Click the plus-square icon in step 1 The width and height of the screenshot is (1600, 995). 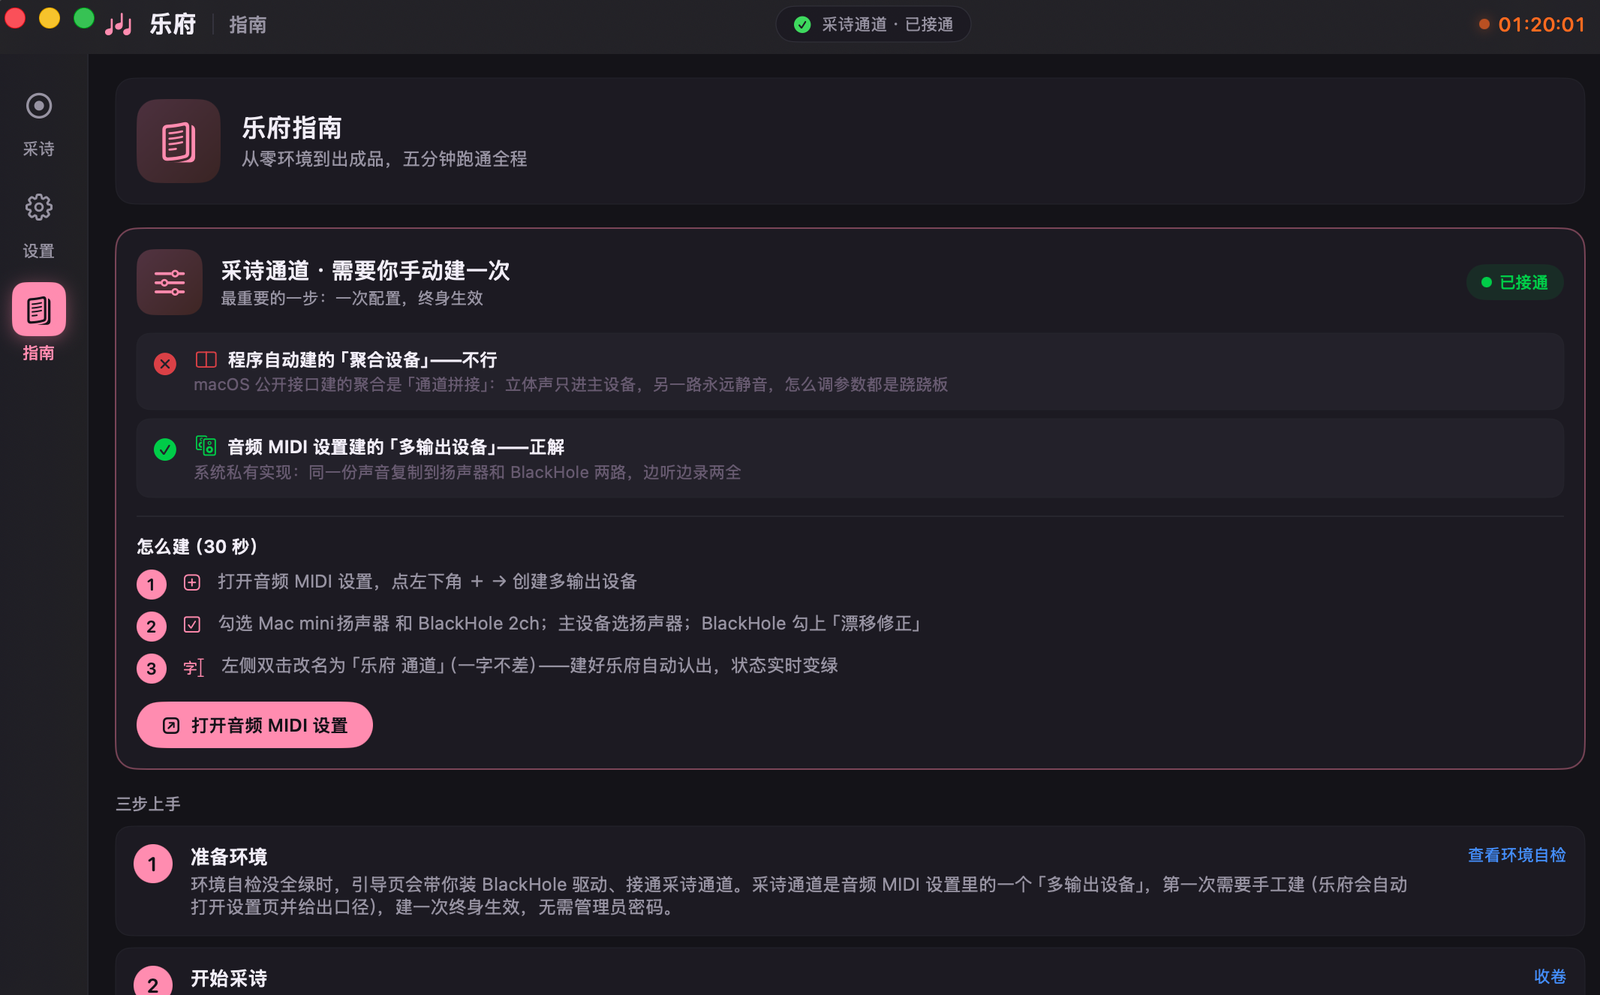(x=192, y=582)
